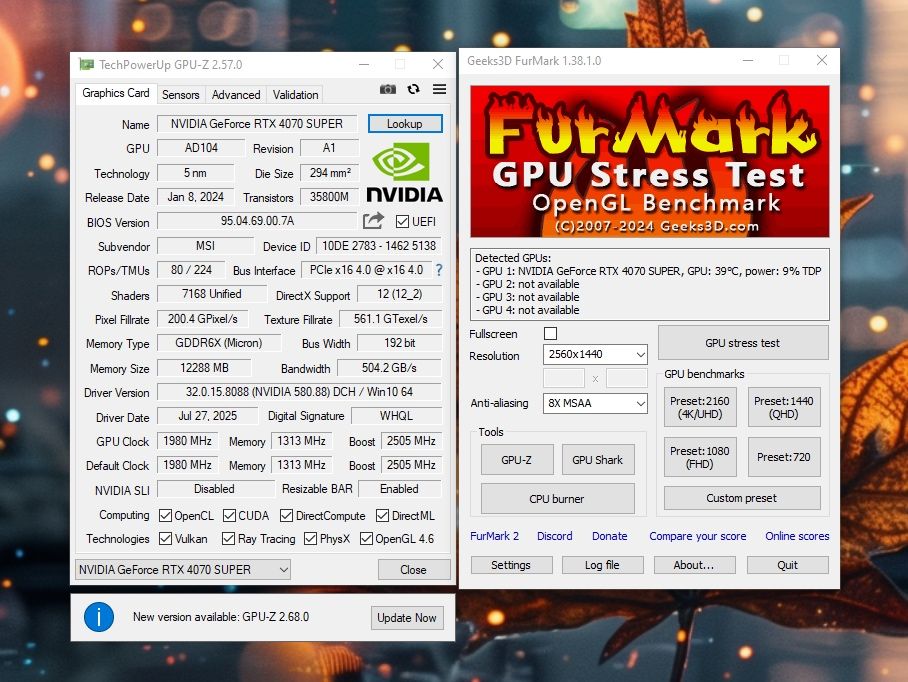Click the GPU Name field in GPU-Z
This screenshot has width=908, height=682.
pos(257,124)
